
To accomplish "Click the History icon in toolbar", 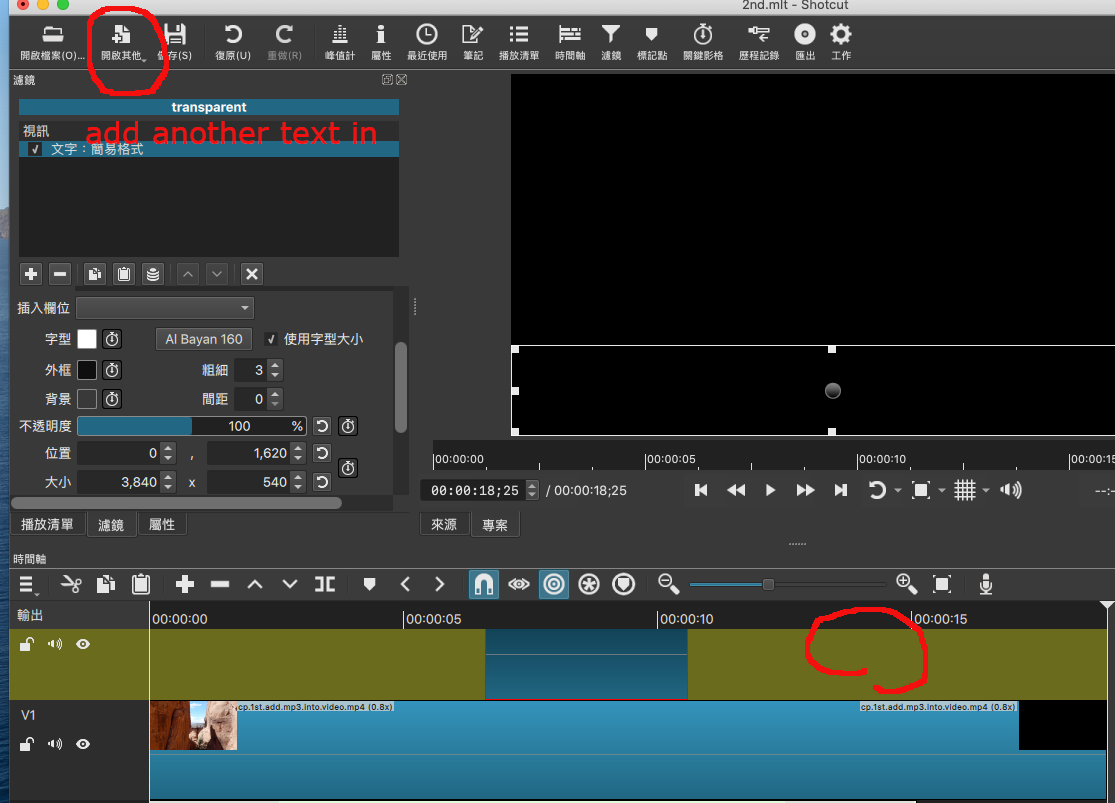I will [758, 42].
